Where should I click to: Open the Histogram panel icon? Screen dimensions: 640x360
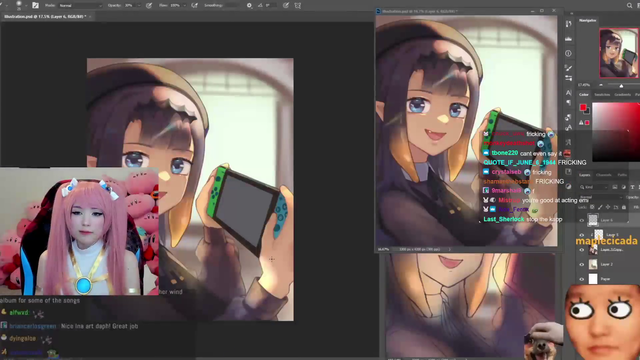[x=569, y=39]
